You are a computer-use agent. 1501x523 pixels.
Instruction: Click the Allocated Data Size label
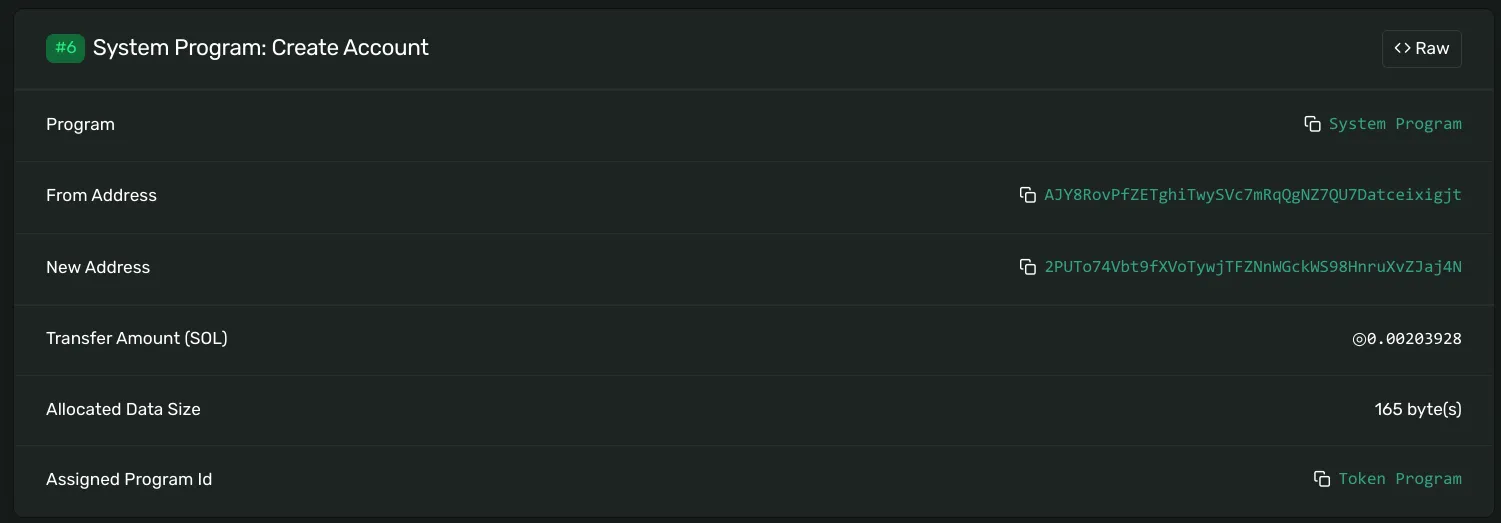(x=123, y=409)
